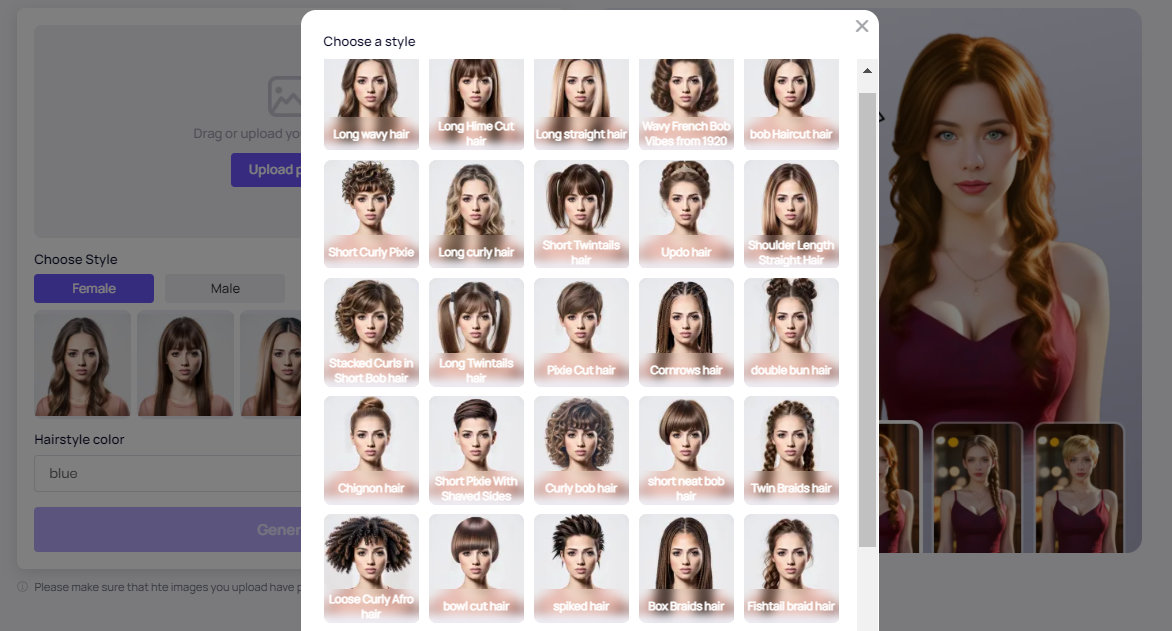Close the Choose a style dialog
The height and width of the screenshot is (631, 1172).
pyautogui.click(x=861, y=26)
